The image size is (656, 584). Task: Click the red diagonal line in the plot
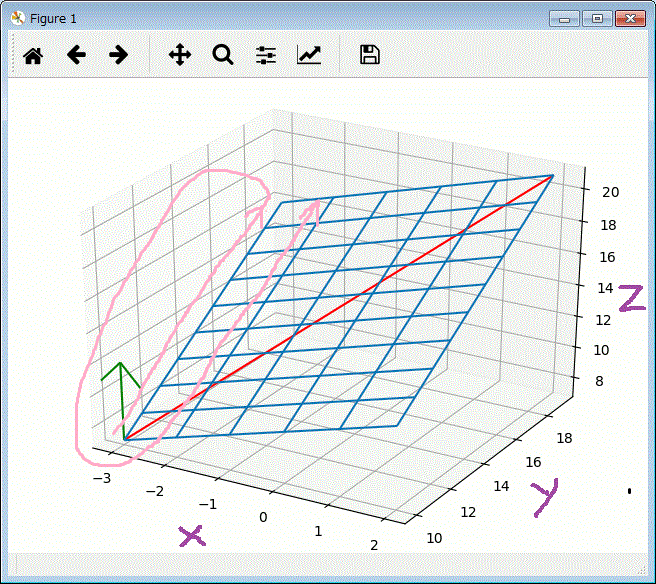[340, 307]
